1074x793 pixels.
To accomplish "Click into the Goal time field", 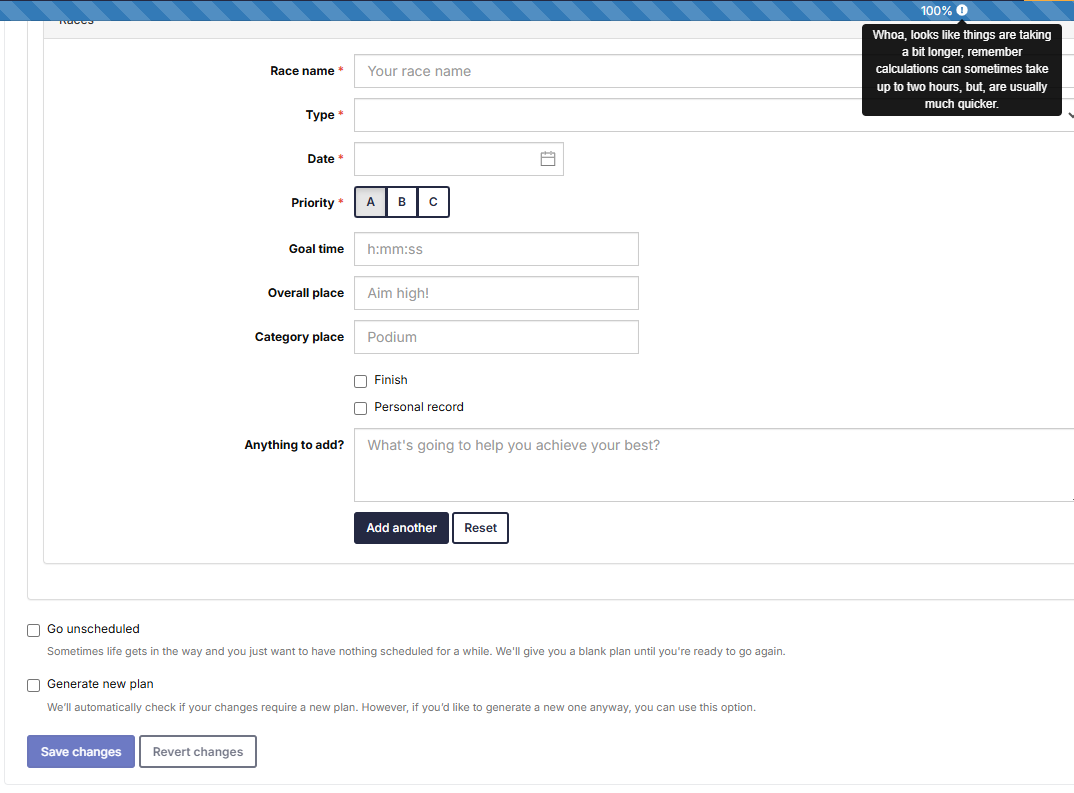I will pyautogui.click(x=496, y=249).
